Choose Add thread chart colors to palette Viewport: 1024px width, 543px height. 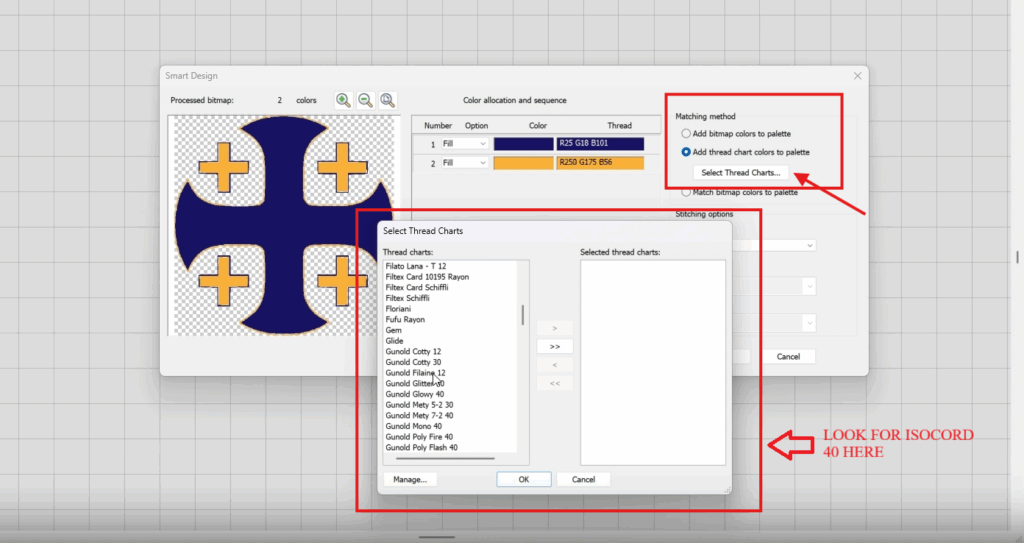(685, 152)
